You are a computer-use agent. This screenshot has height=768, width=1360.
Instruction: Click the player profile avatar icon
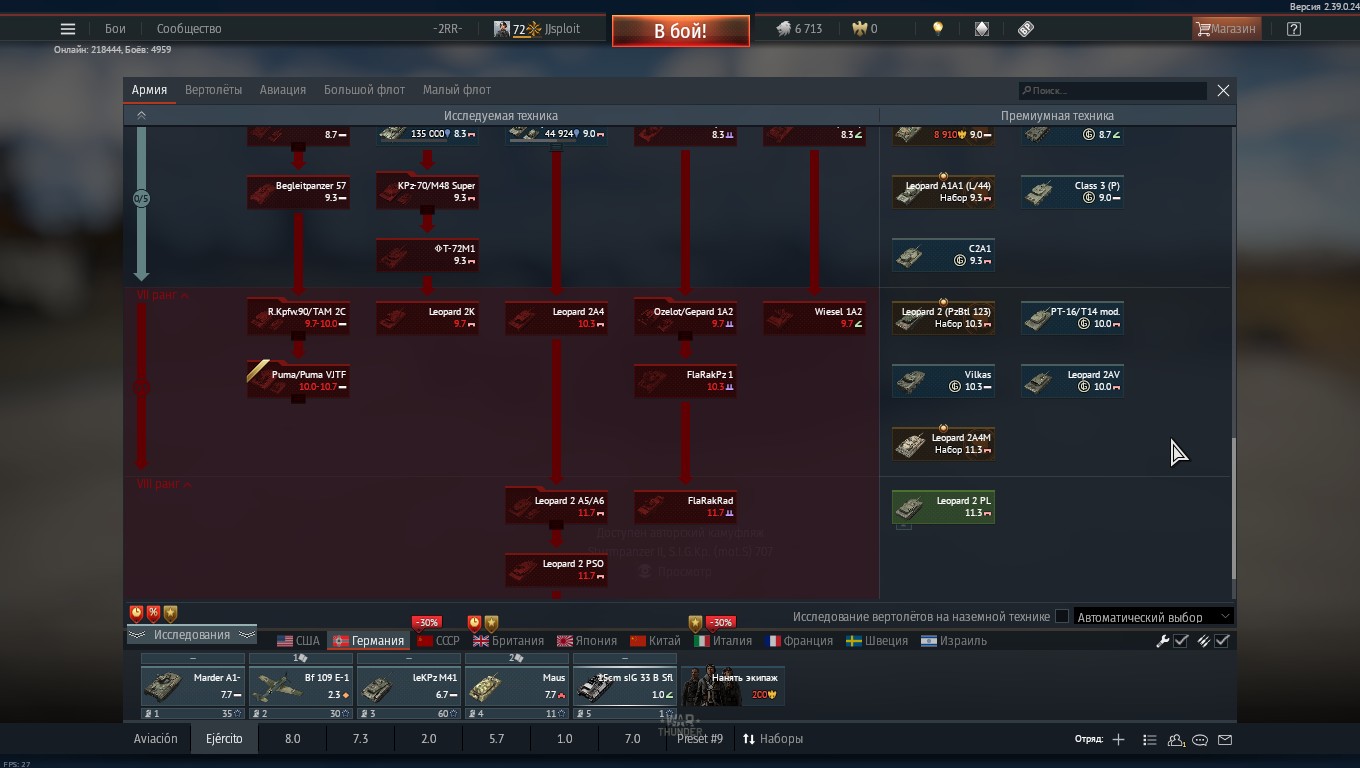[502, 29]
